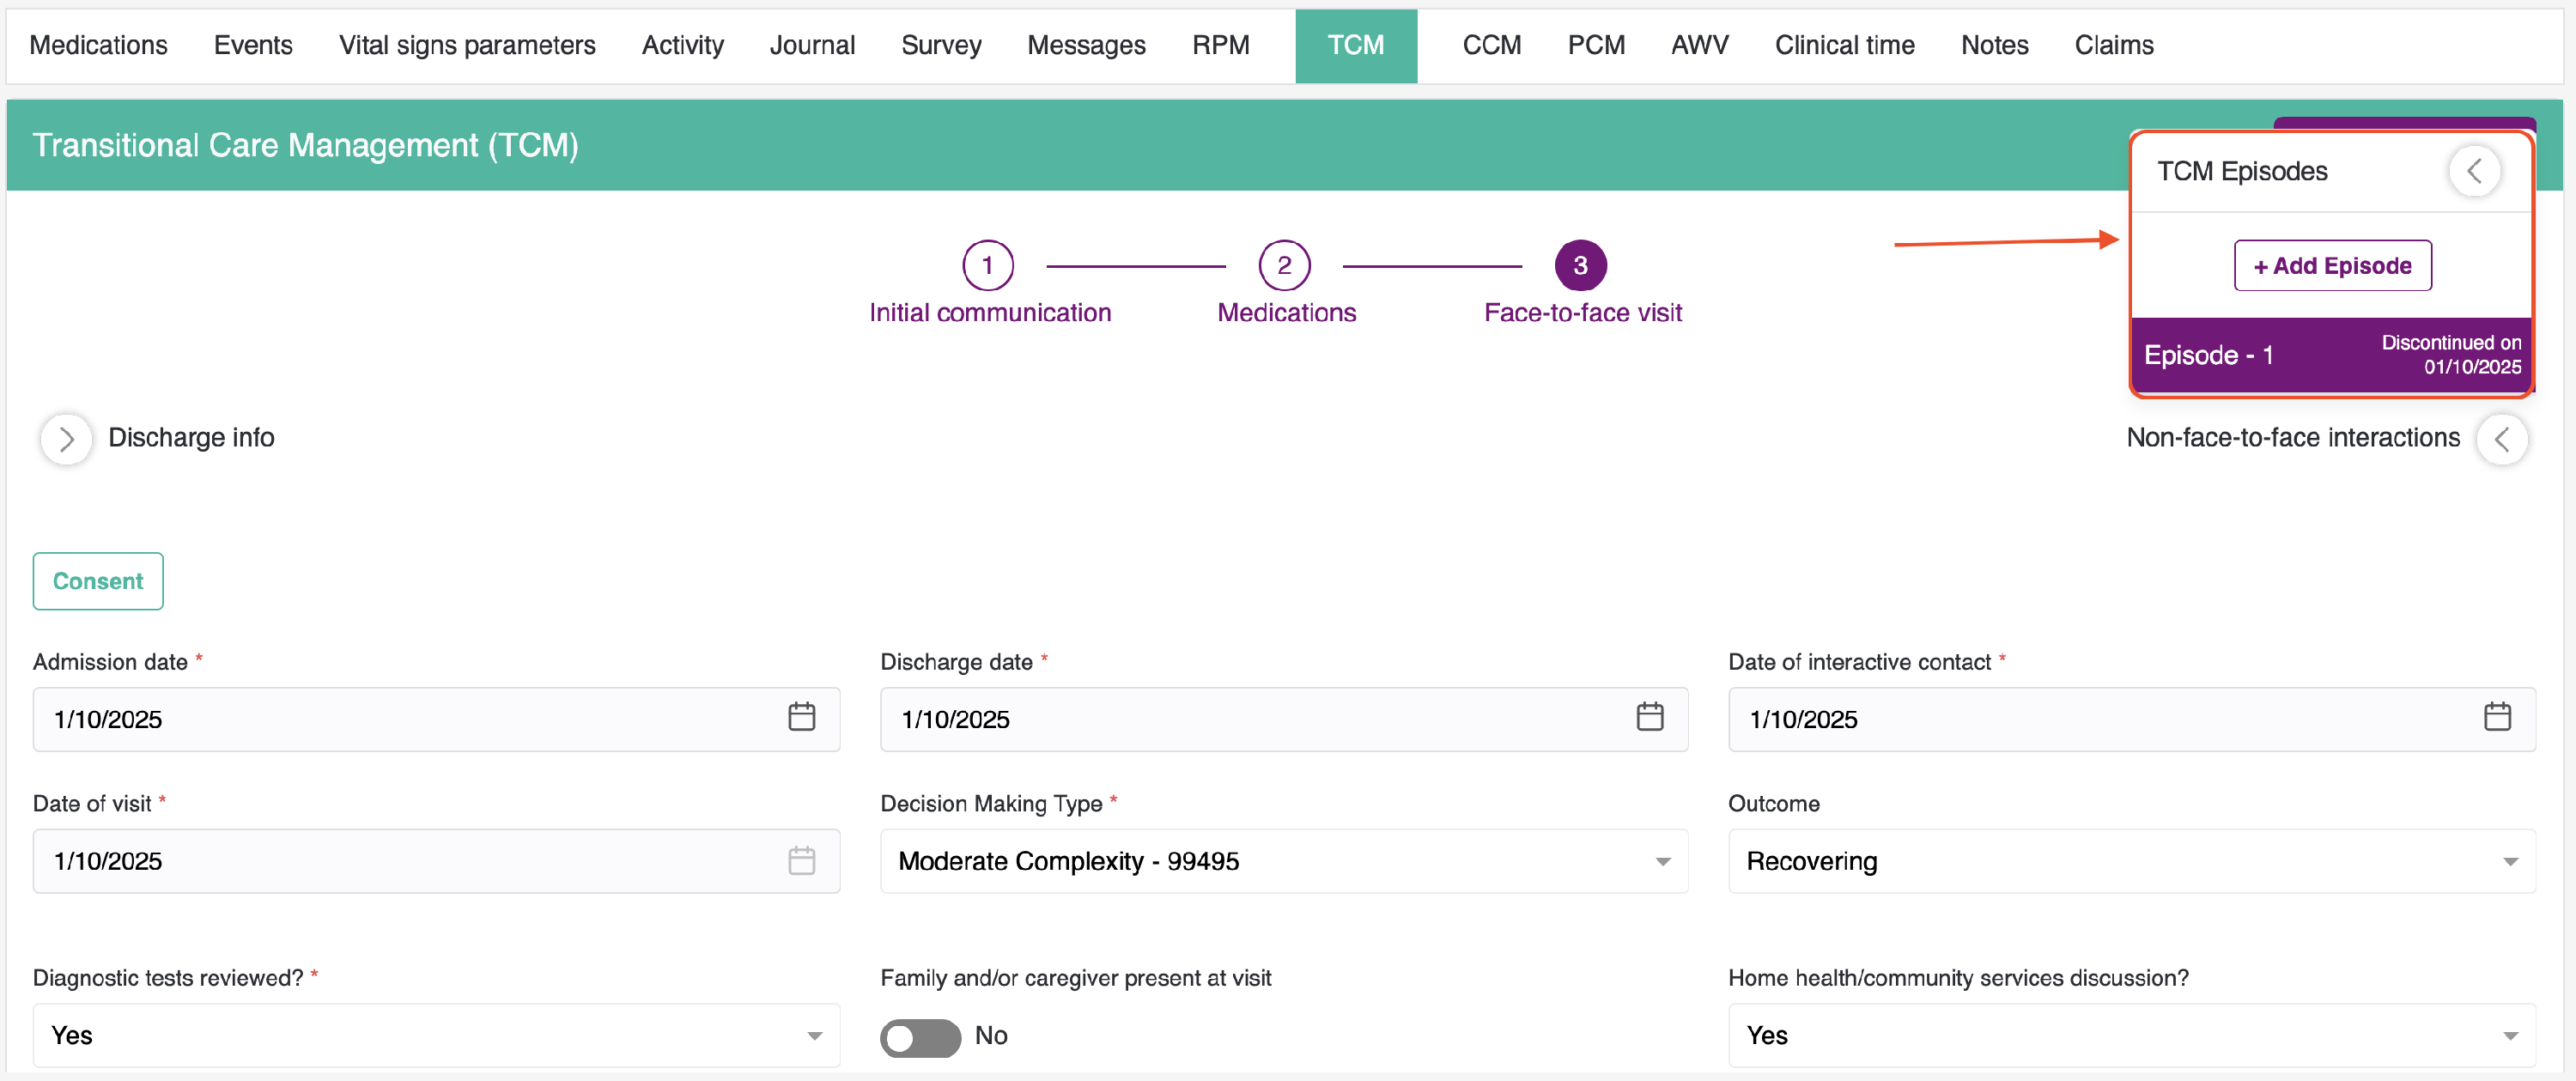
Task: Switch to the CCM tab
Action: click(x=1491, y=45)
